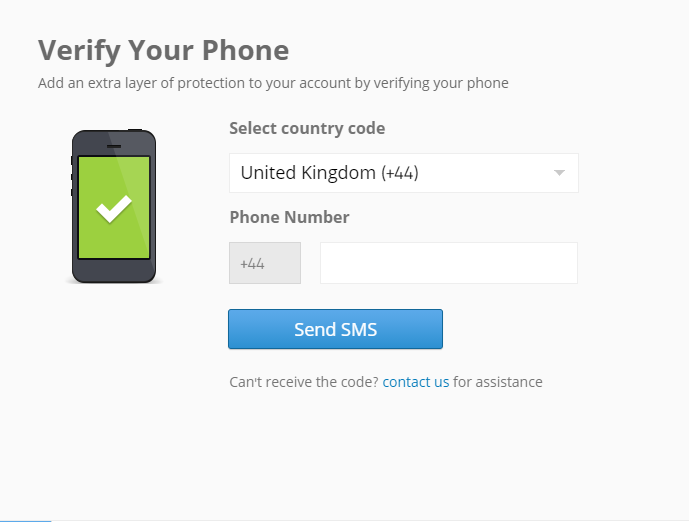Click the "Phone Number" field label
This screenshot has width=689, height=522.
[x=290, y=217]
